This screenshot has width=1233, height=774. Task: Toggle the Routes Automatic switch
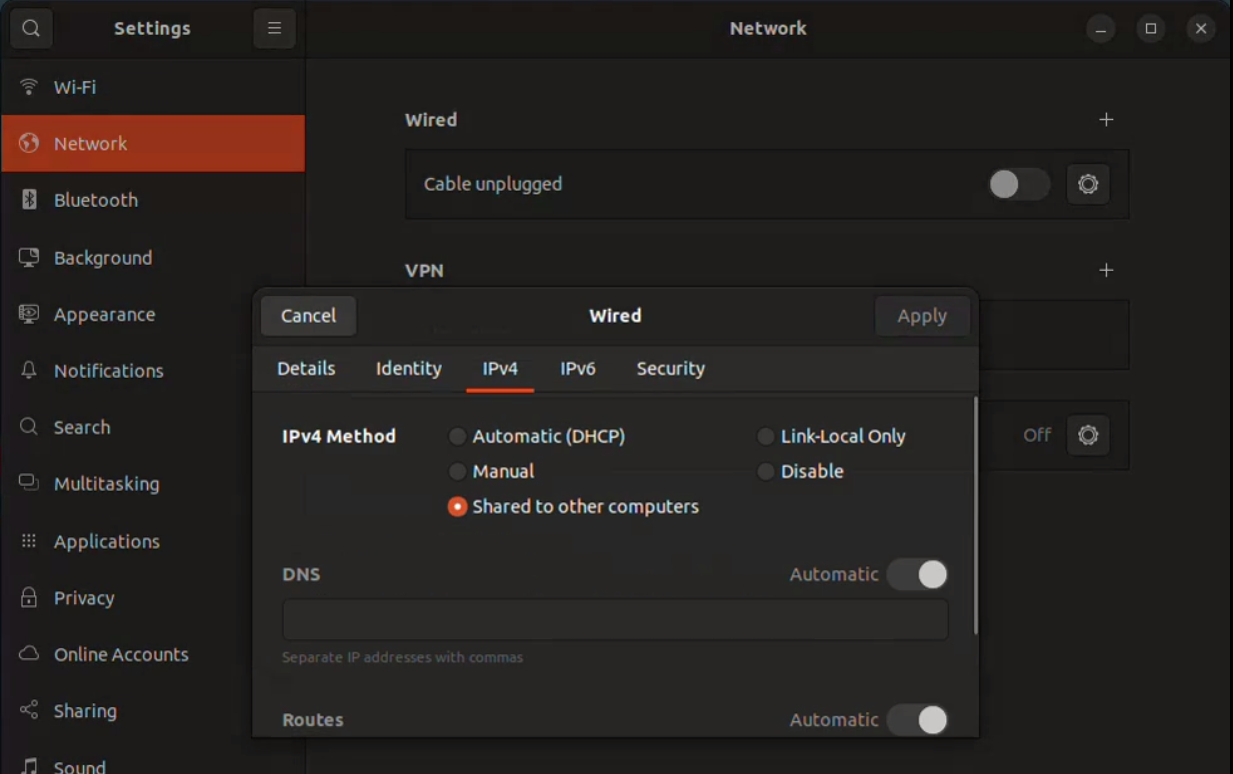[917, 720]
